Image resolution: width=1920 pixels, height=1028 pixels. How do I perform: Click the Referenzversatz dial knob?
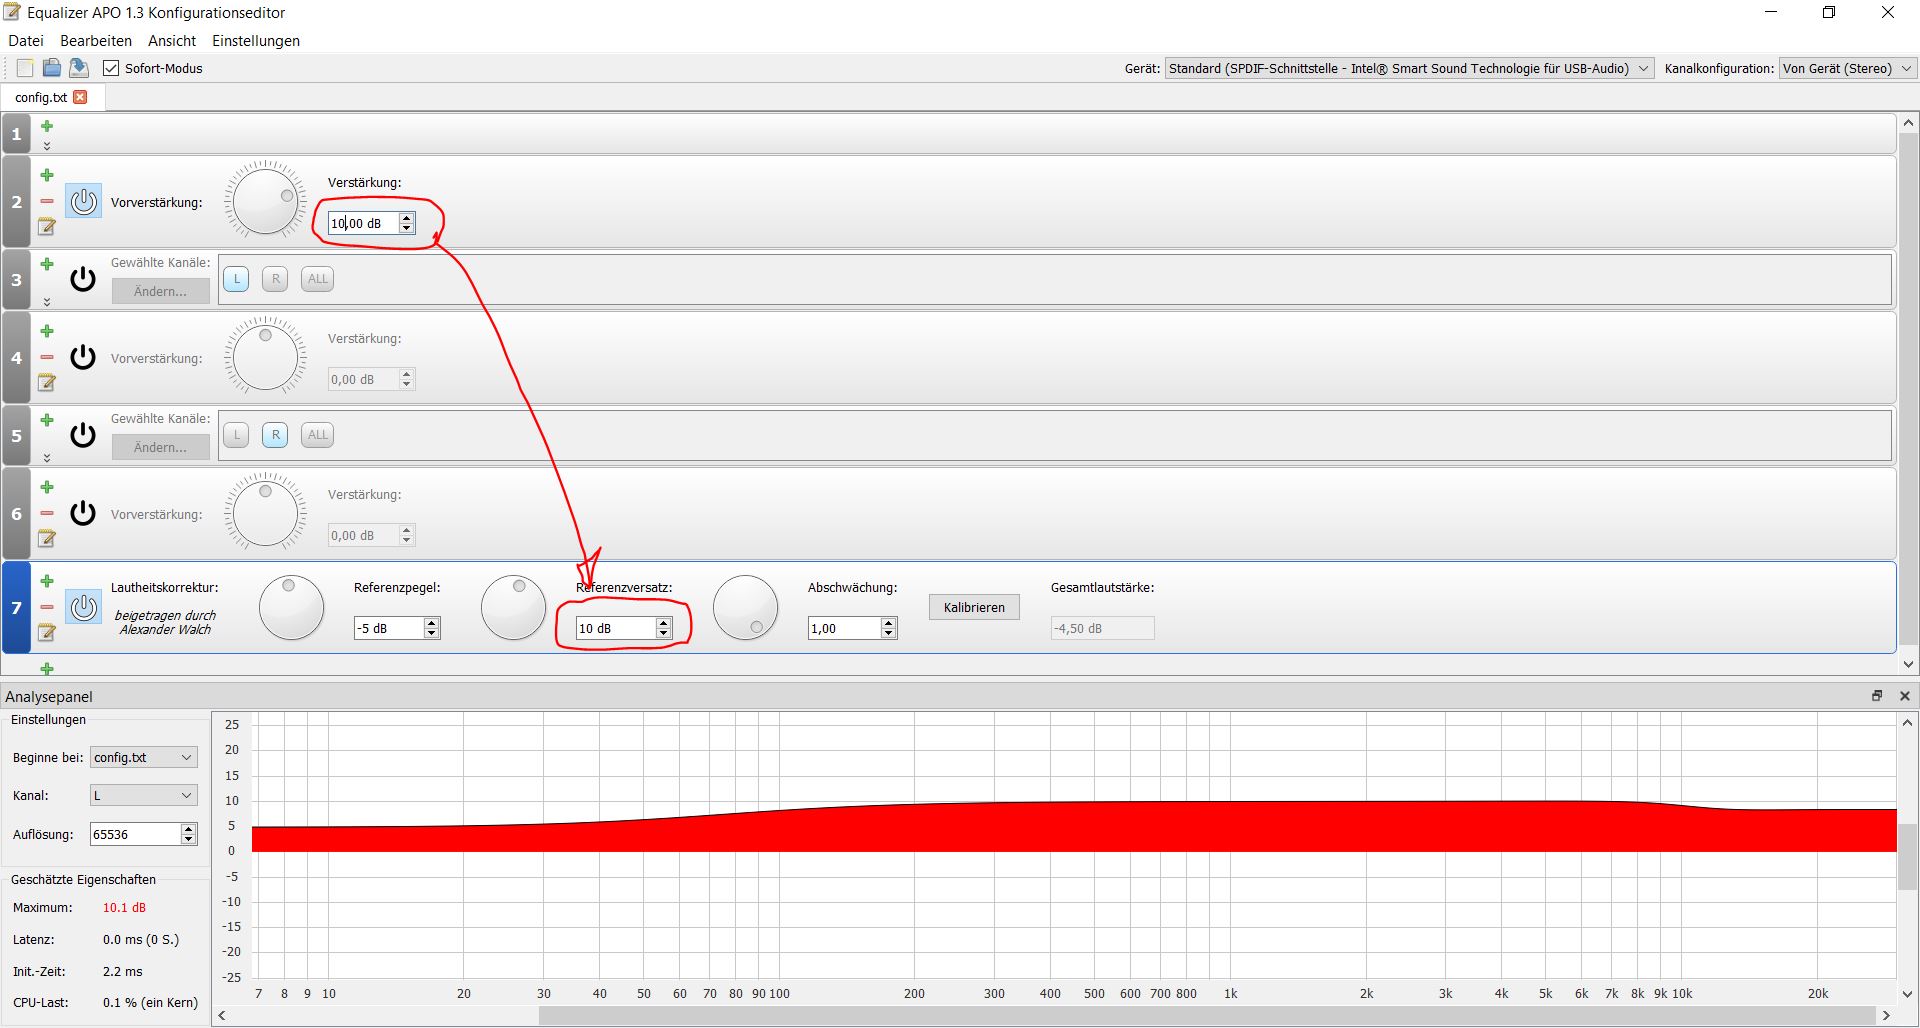click(x=513, y=608)
